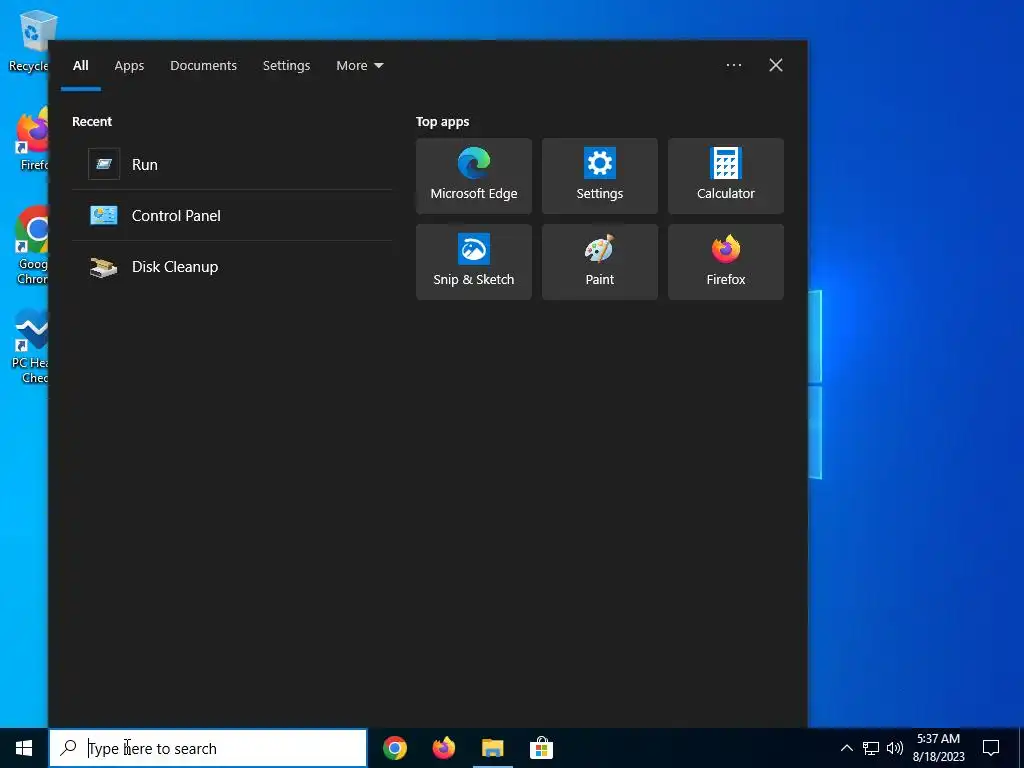Open Firefox from the taskbar
Screen dimensions: 1024x768
coord(444,748)
